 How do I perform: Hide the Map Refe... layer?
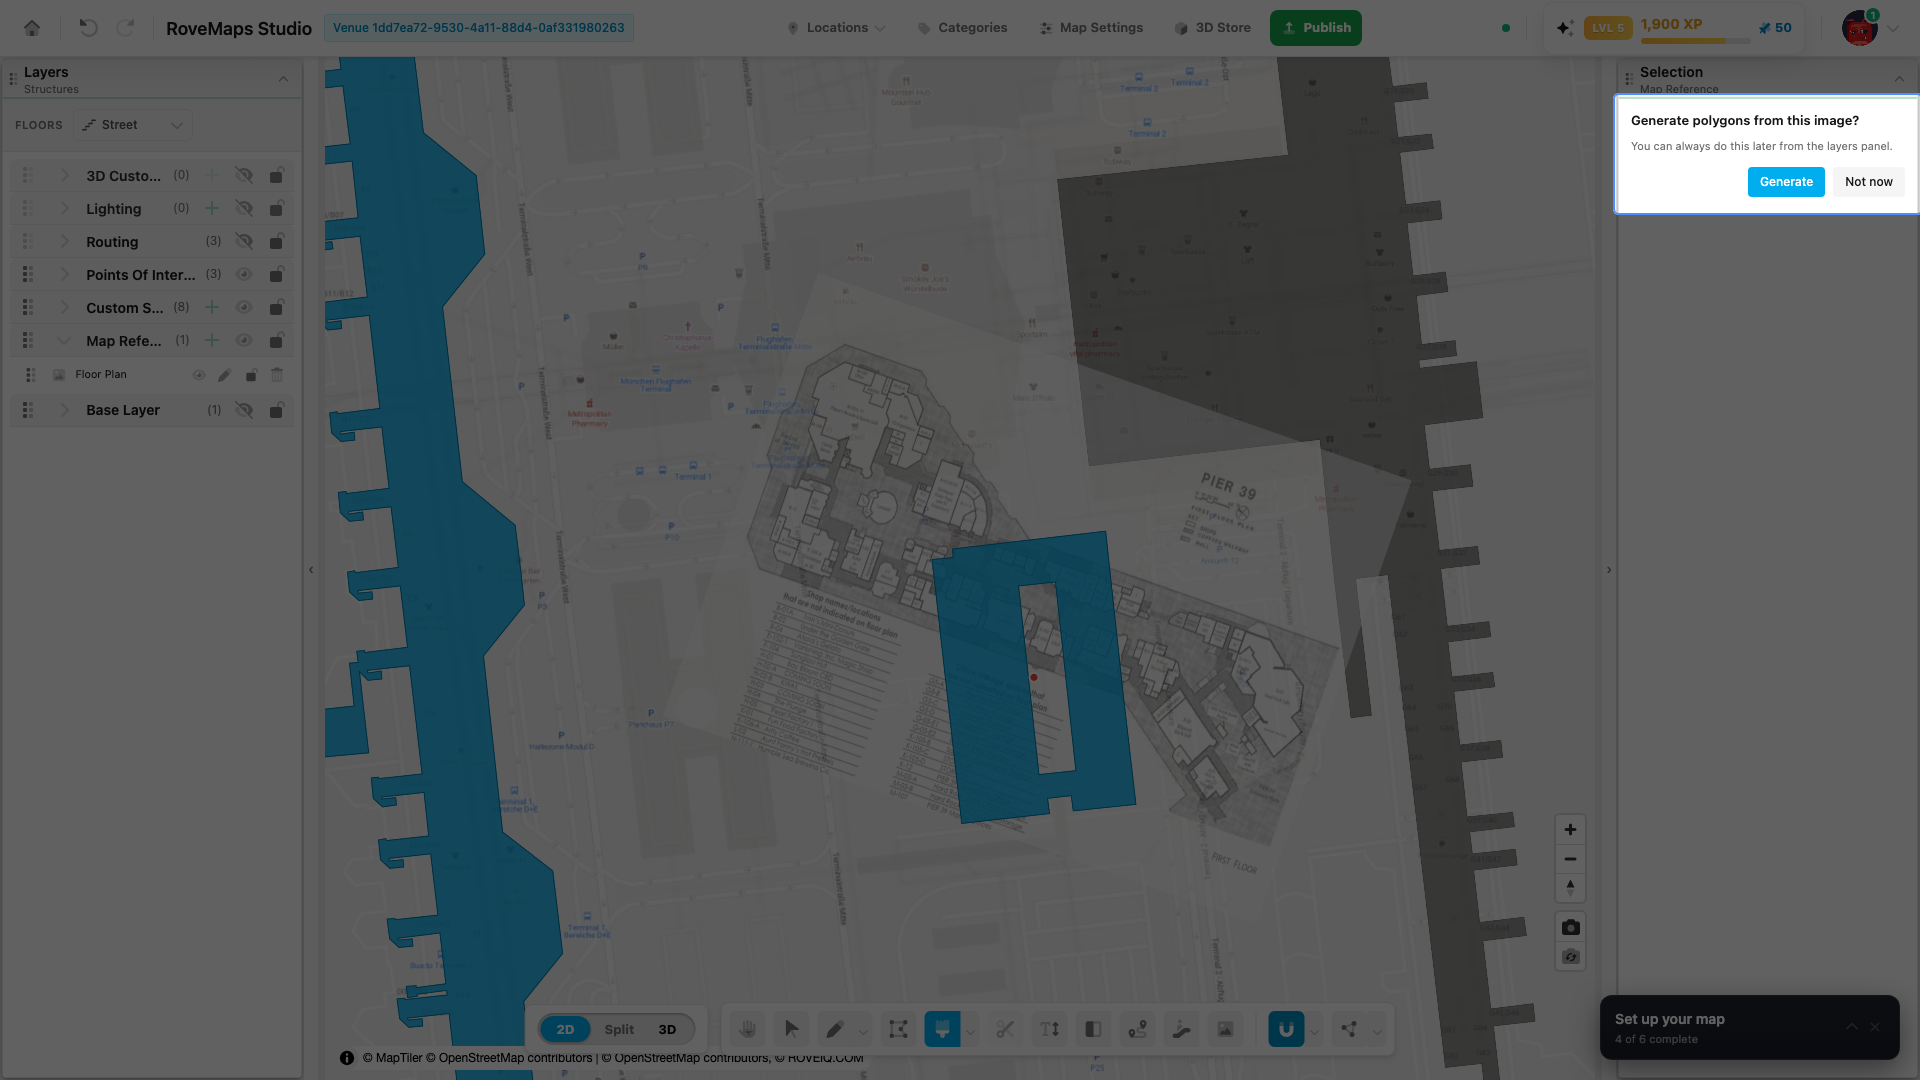point(244,340)
